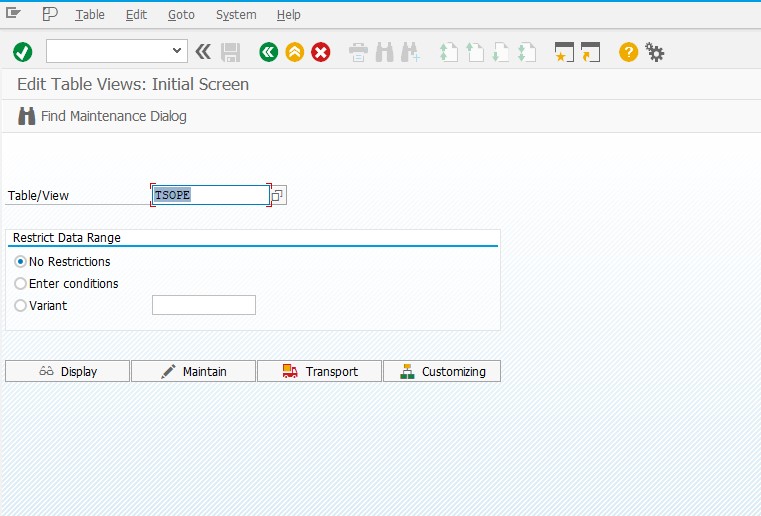Click the Save diskette icon
The height and width of the screenshot is (516, 761).
tap(231, 52)
